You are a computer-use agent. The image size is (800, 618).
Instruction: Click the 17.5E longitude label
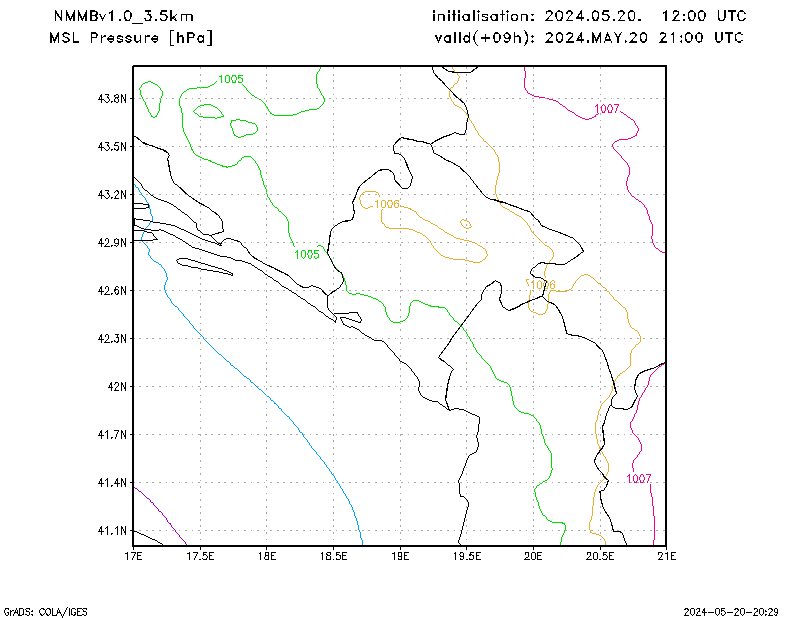point(200,556)
